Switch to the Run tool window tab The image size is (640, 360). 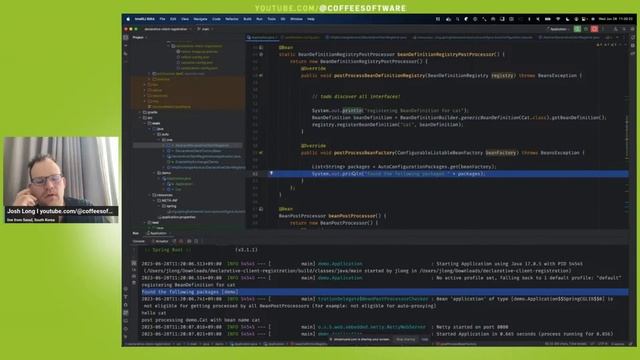136,233
